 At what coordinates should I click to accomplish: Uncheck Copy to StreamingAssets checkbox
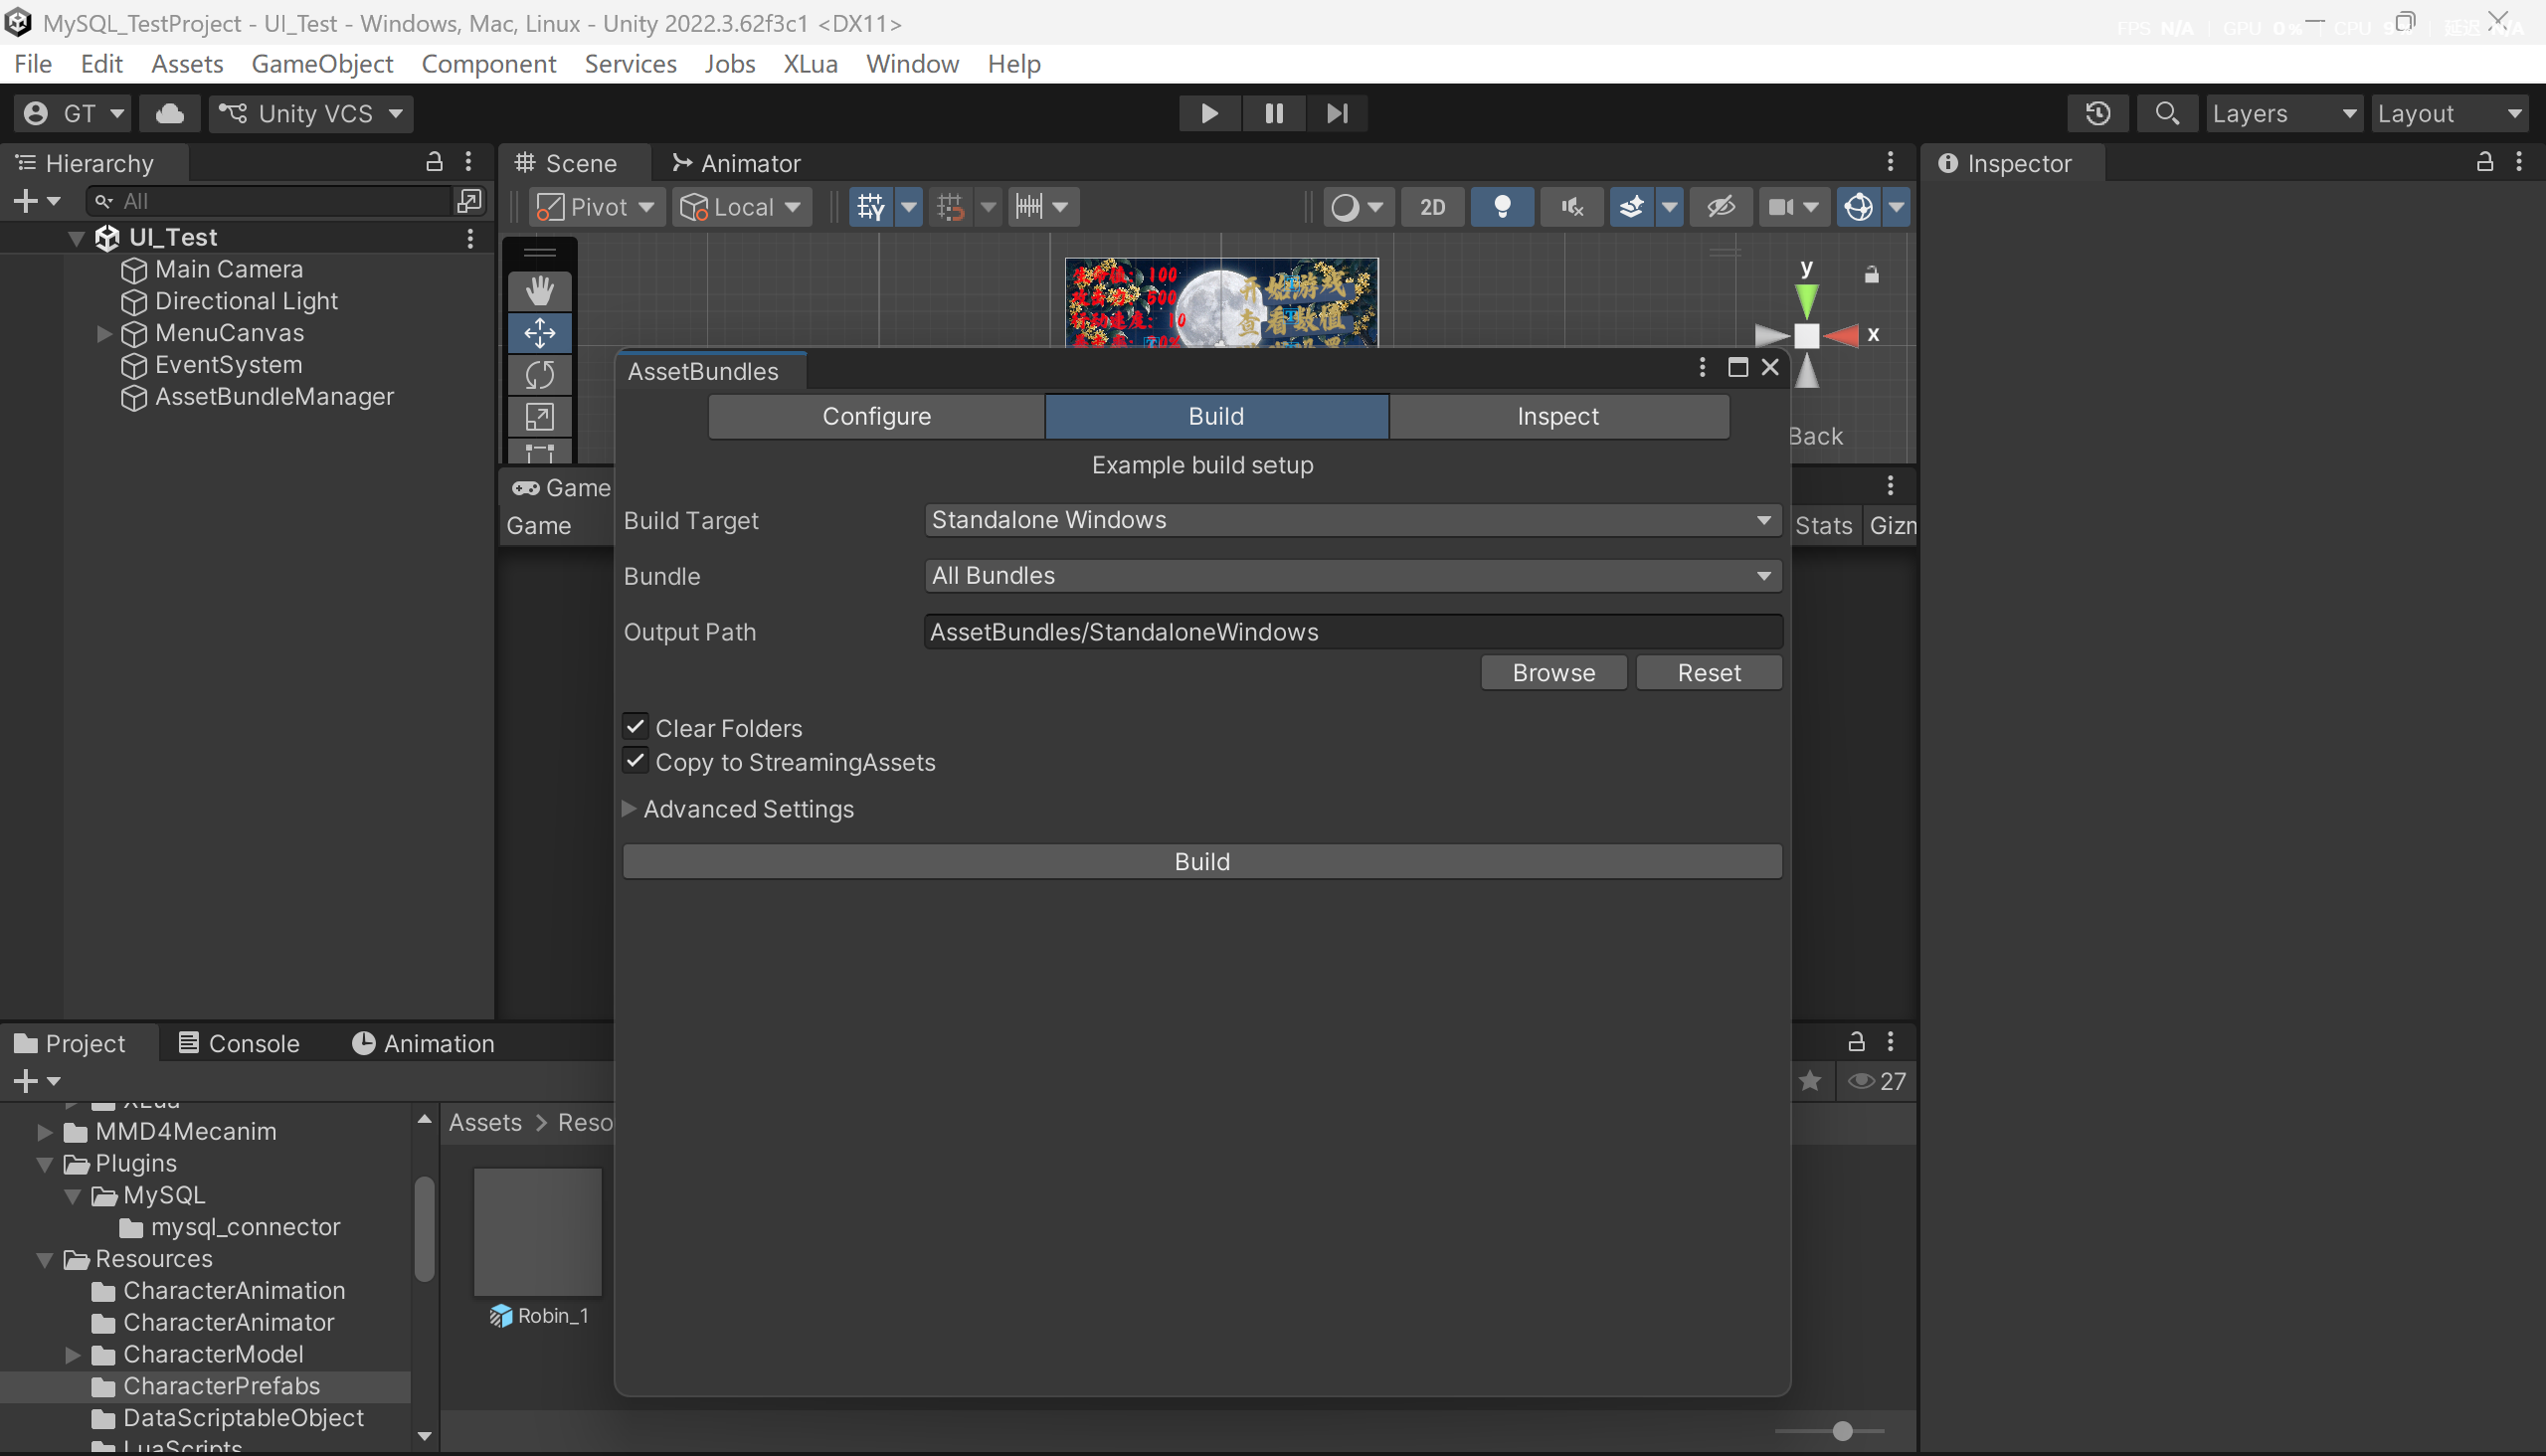pyautogui.click(x=635, y=761)
